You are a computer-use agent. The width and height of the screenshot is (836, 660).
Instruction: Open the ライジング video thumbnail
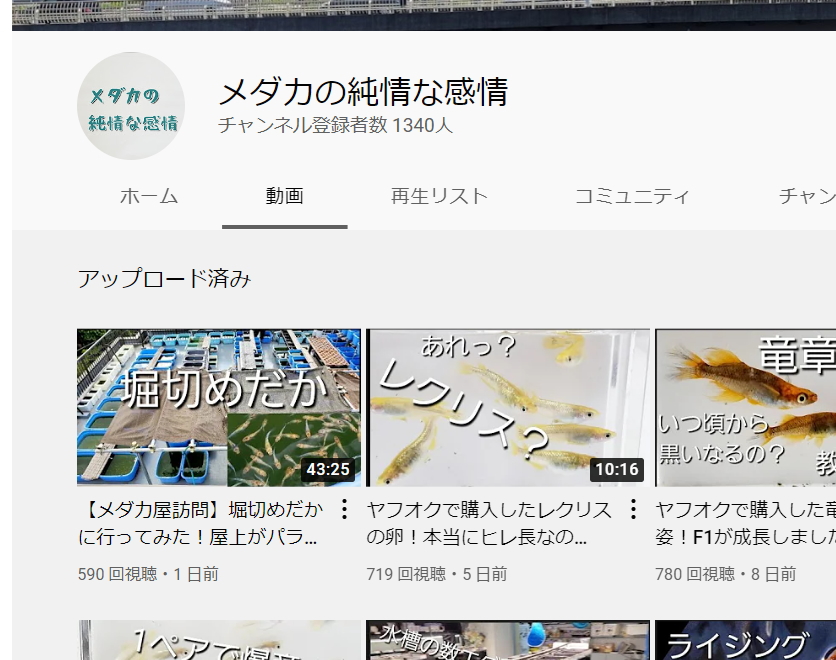746,640
